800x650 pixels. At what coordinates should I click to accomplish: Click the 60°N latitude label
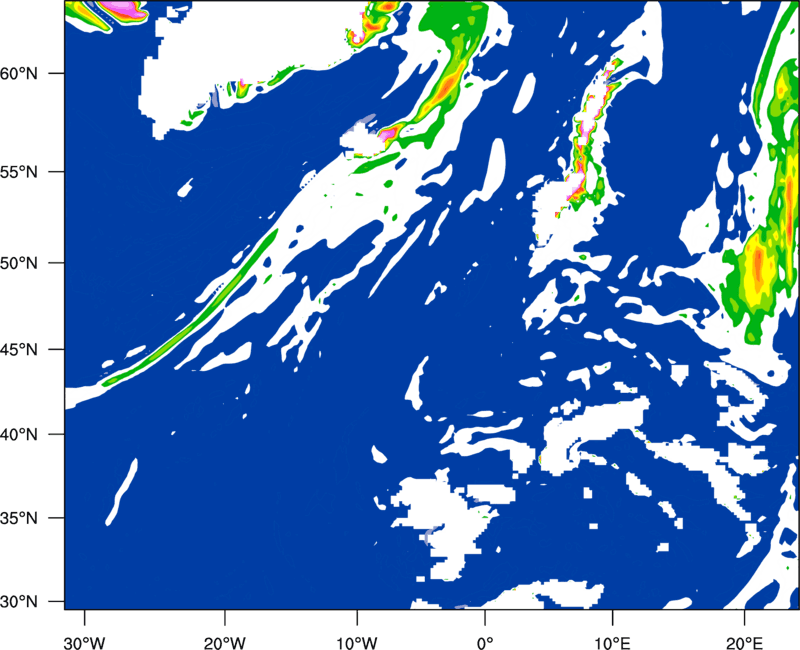tap(19, 73)
